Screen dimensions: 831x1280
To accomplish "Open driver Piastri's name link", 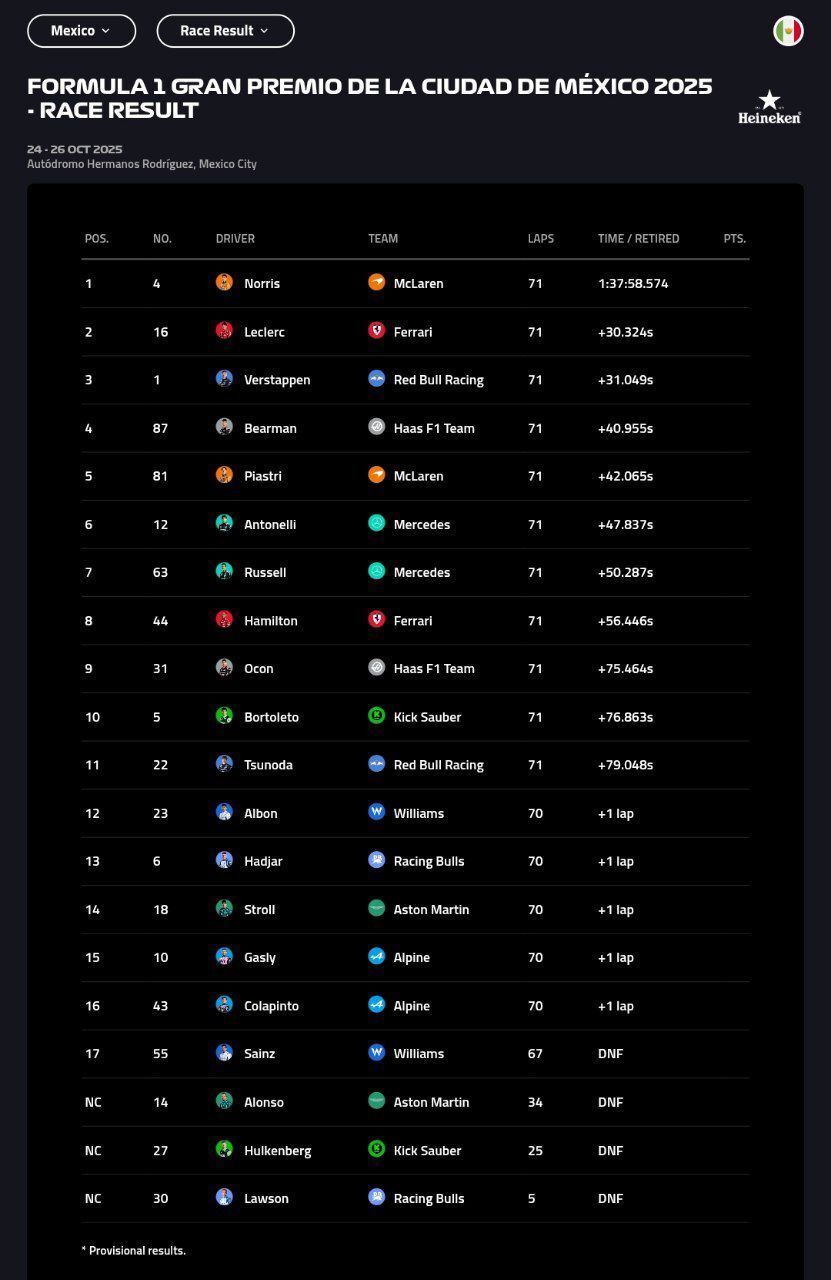I will point(263,476).
